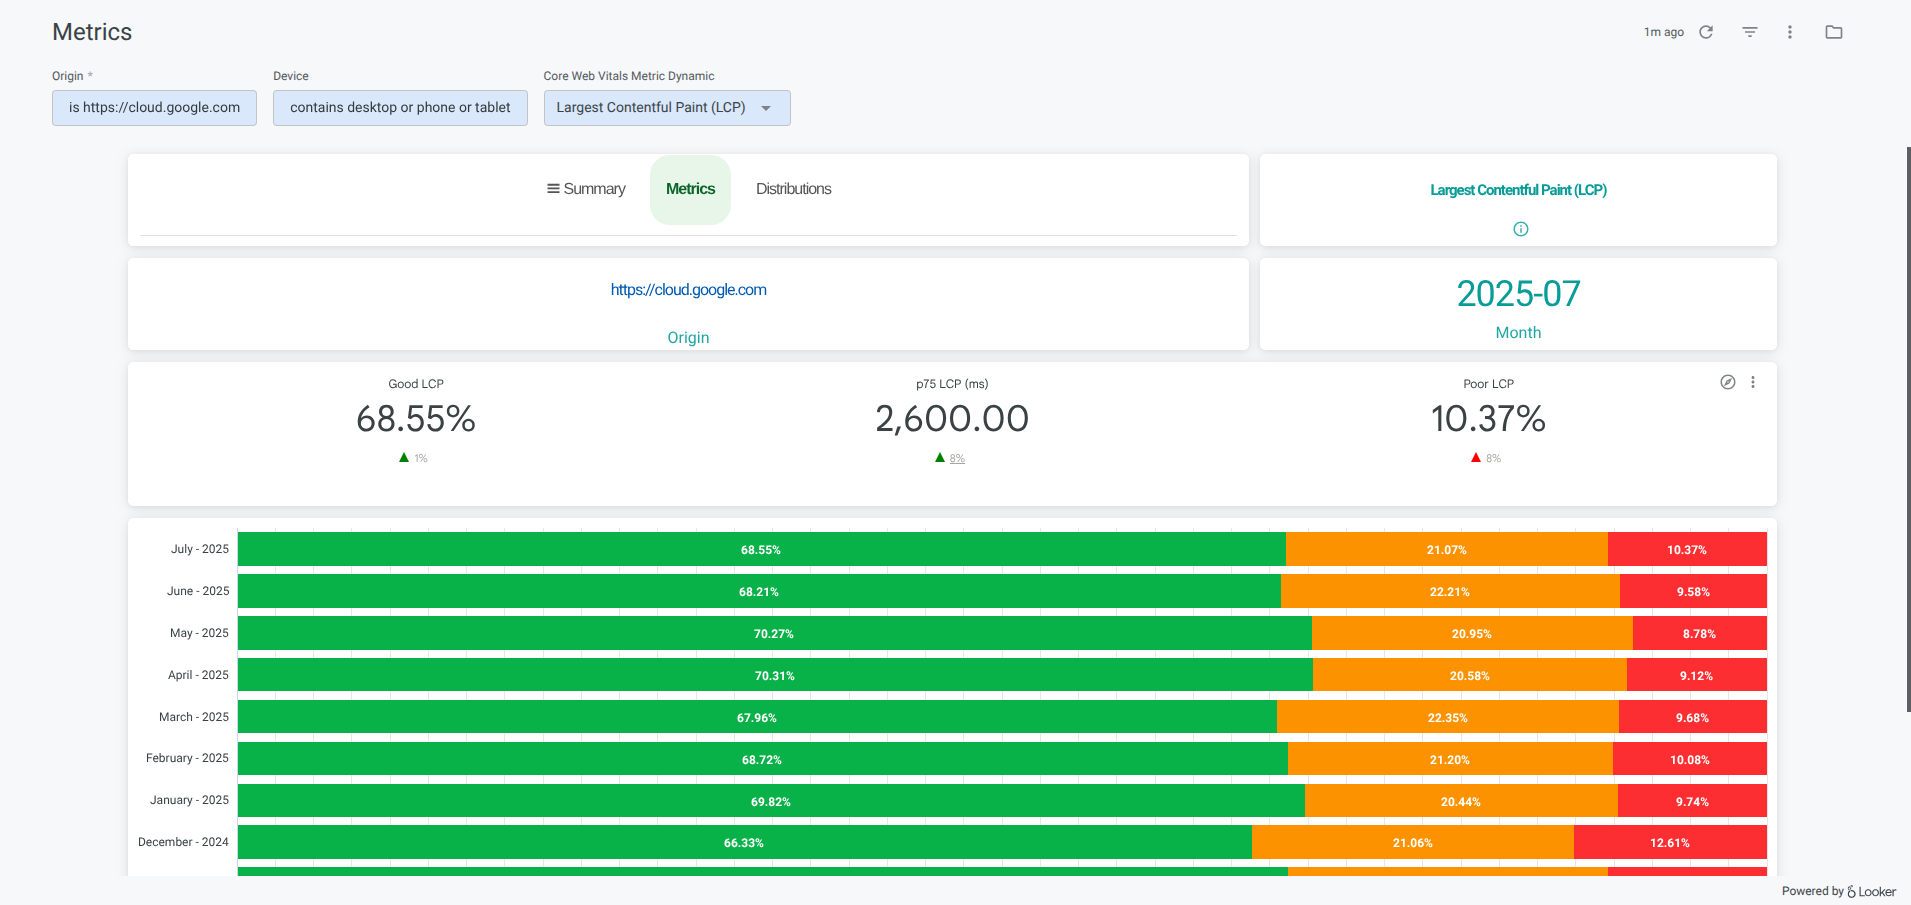Click the February - 2025 axis label
This screenshot has width=1911, height=905.
click(187, 758)
